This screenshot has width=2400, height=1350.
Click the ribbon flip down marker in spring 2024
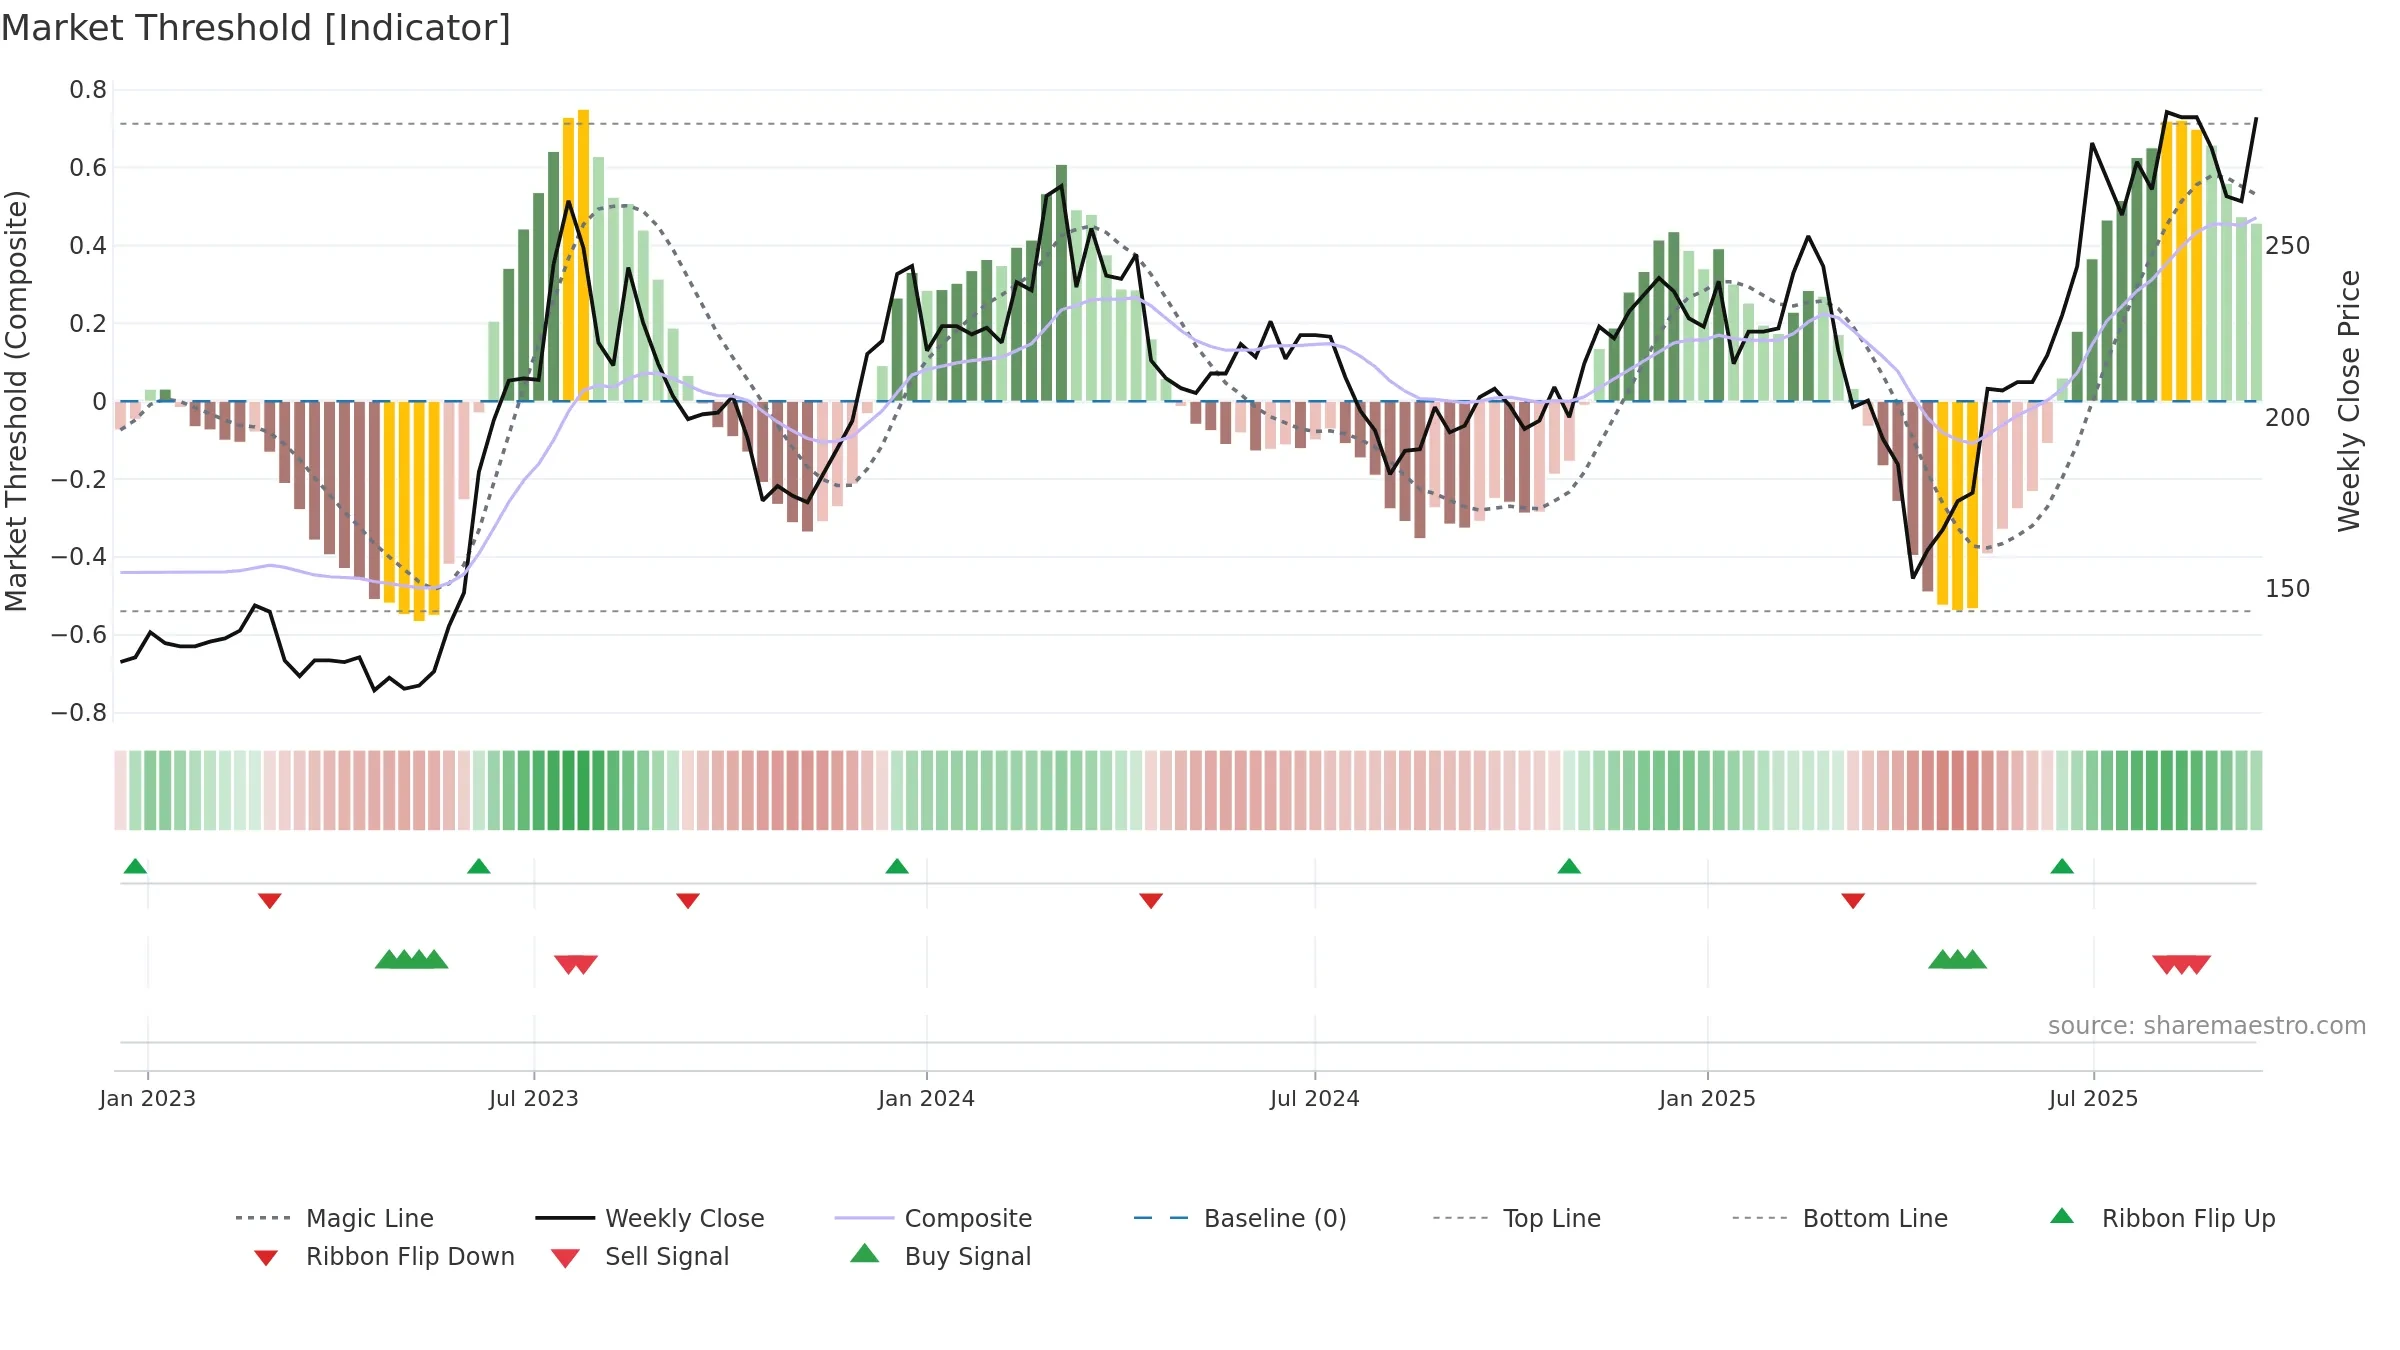click(x=1151, y=901)
